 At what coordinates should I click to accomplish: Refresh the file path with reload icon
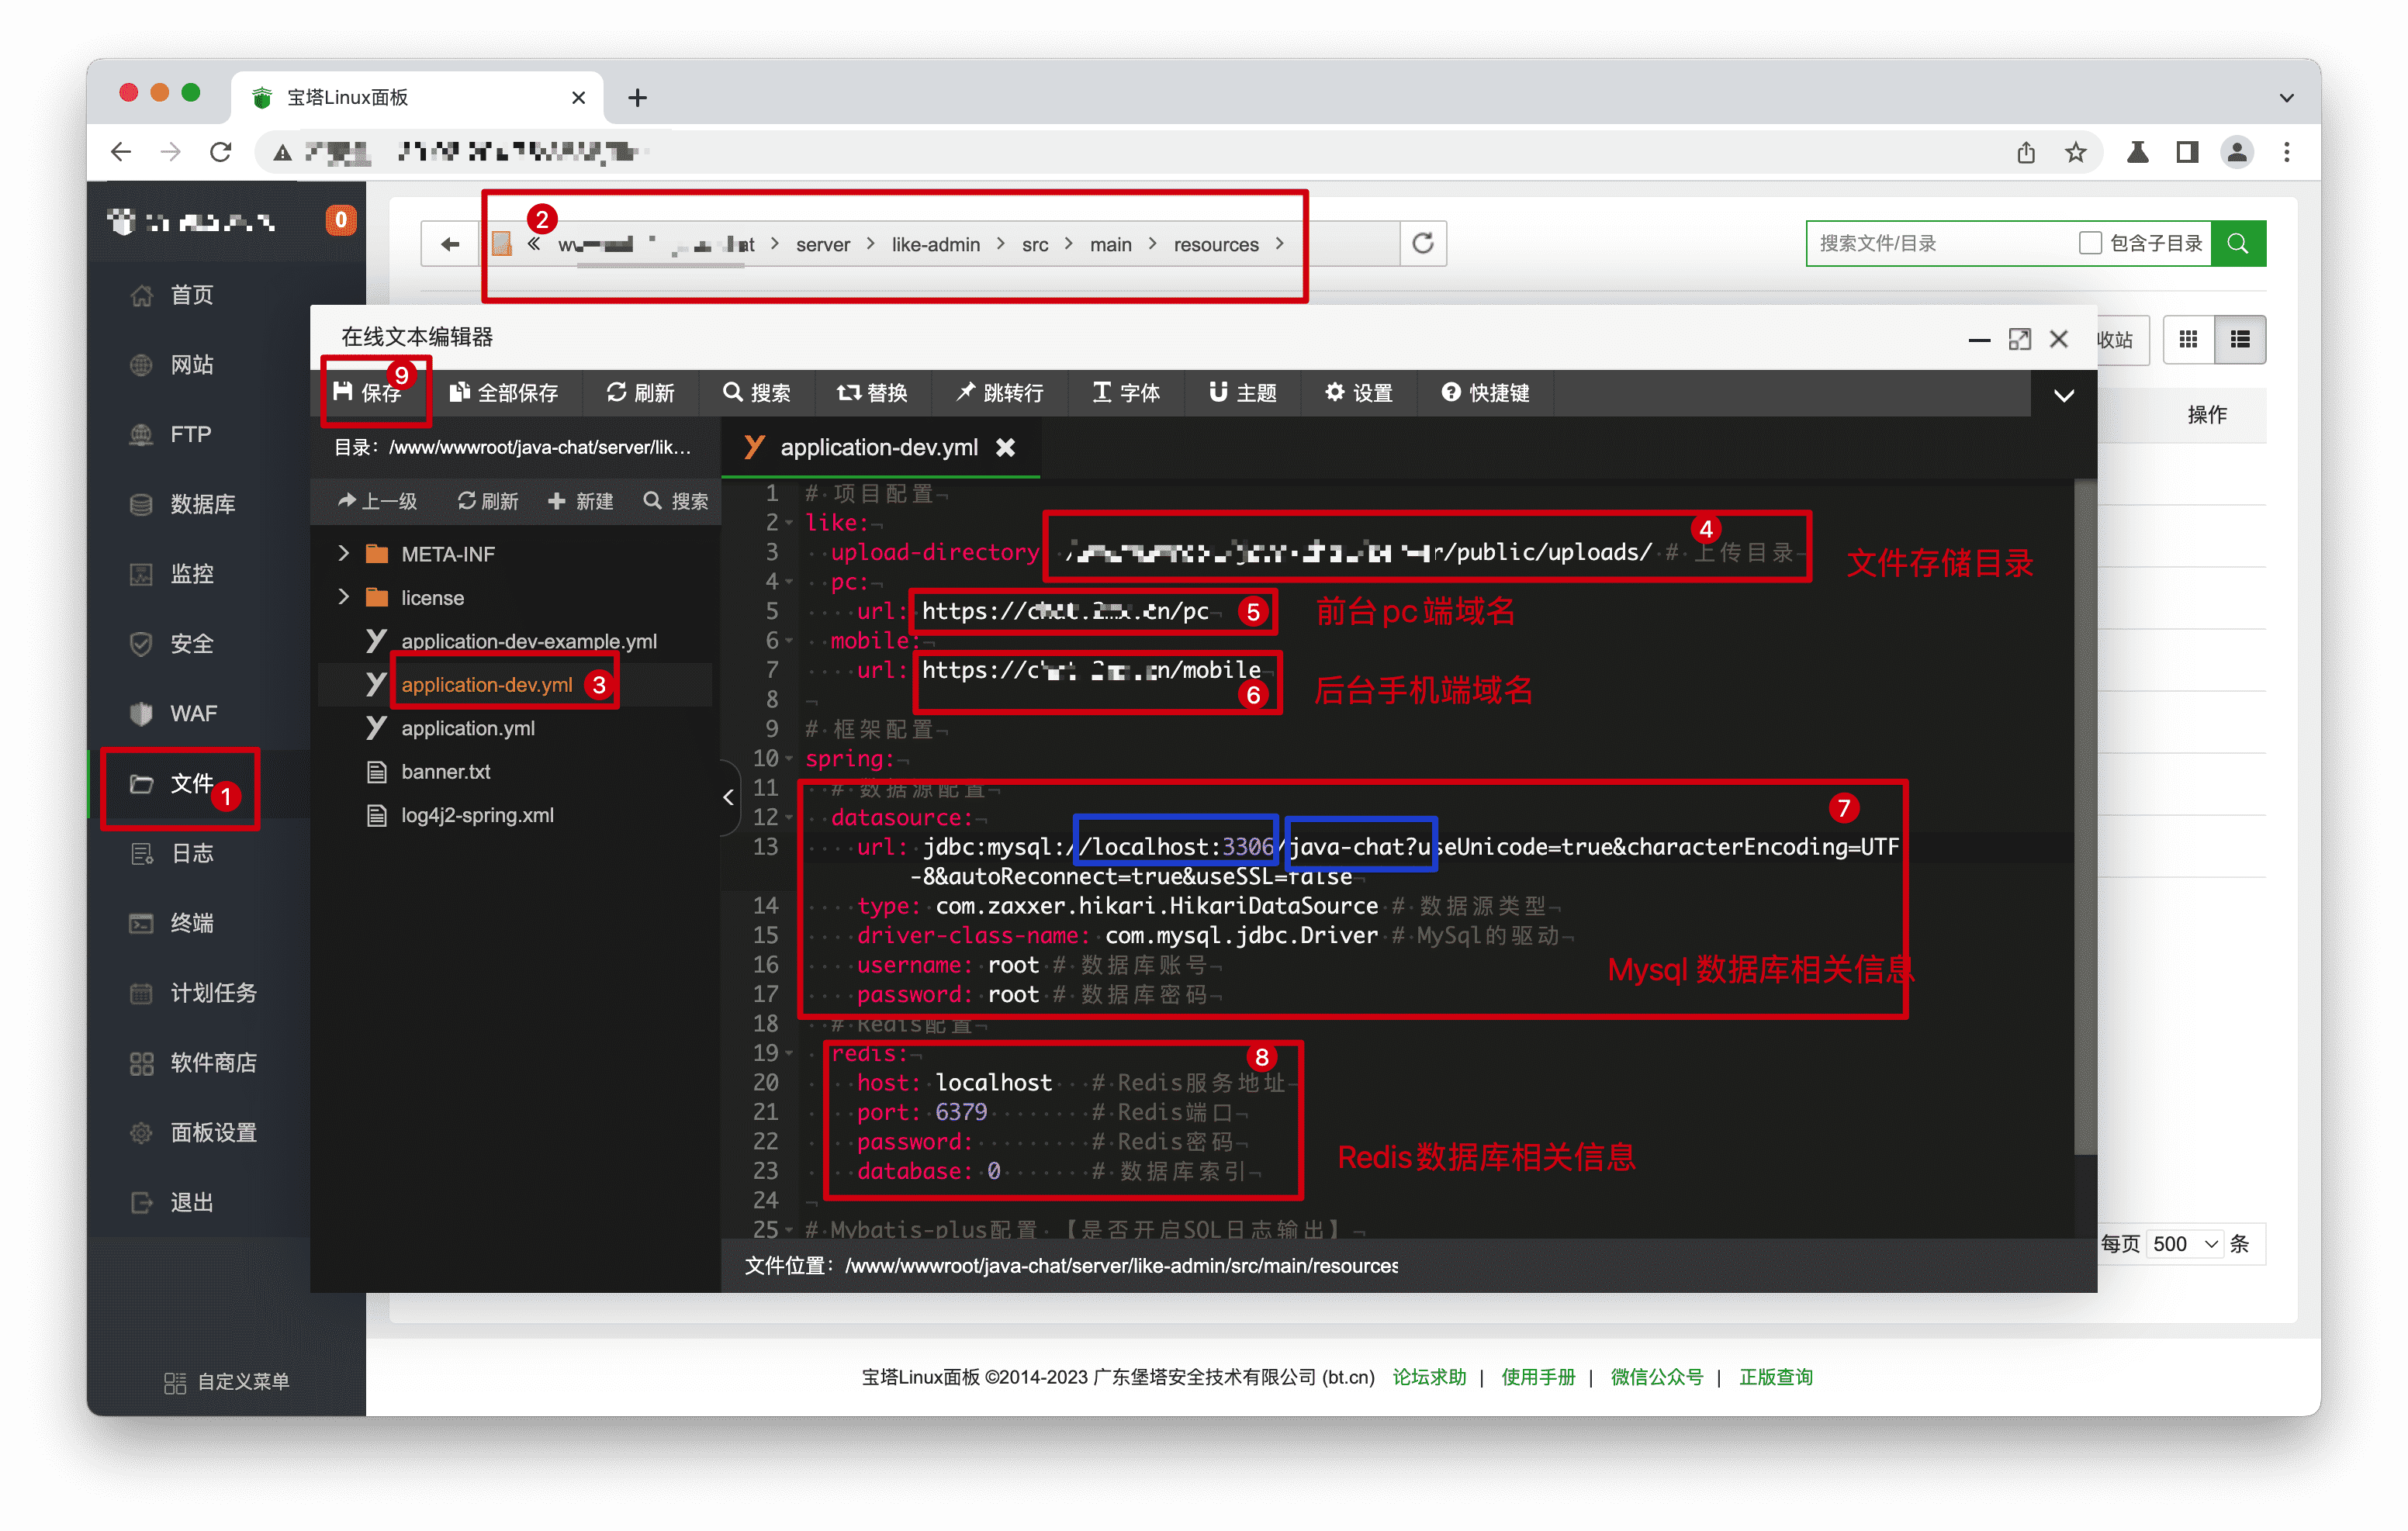click(1422, 243)
